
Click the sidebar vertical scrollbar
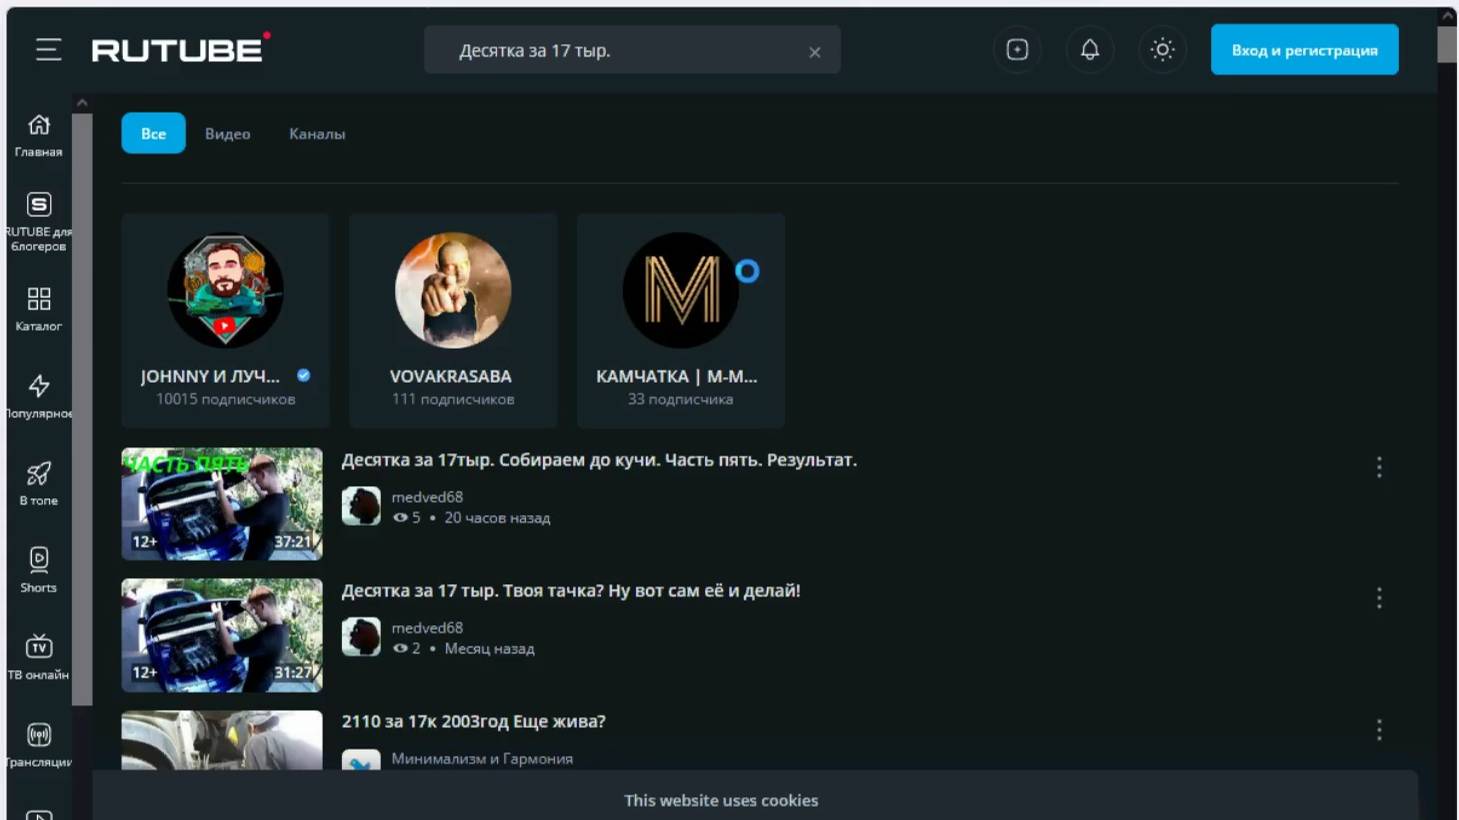(82, 410)
